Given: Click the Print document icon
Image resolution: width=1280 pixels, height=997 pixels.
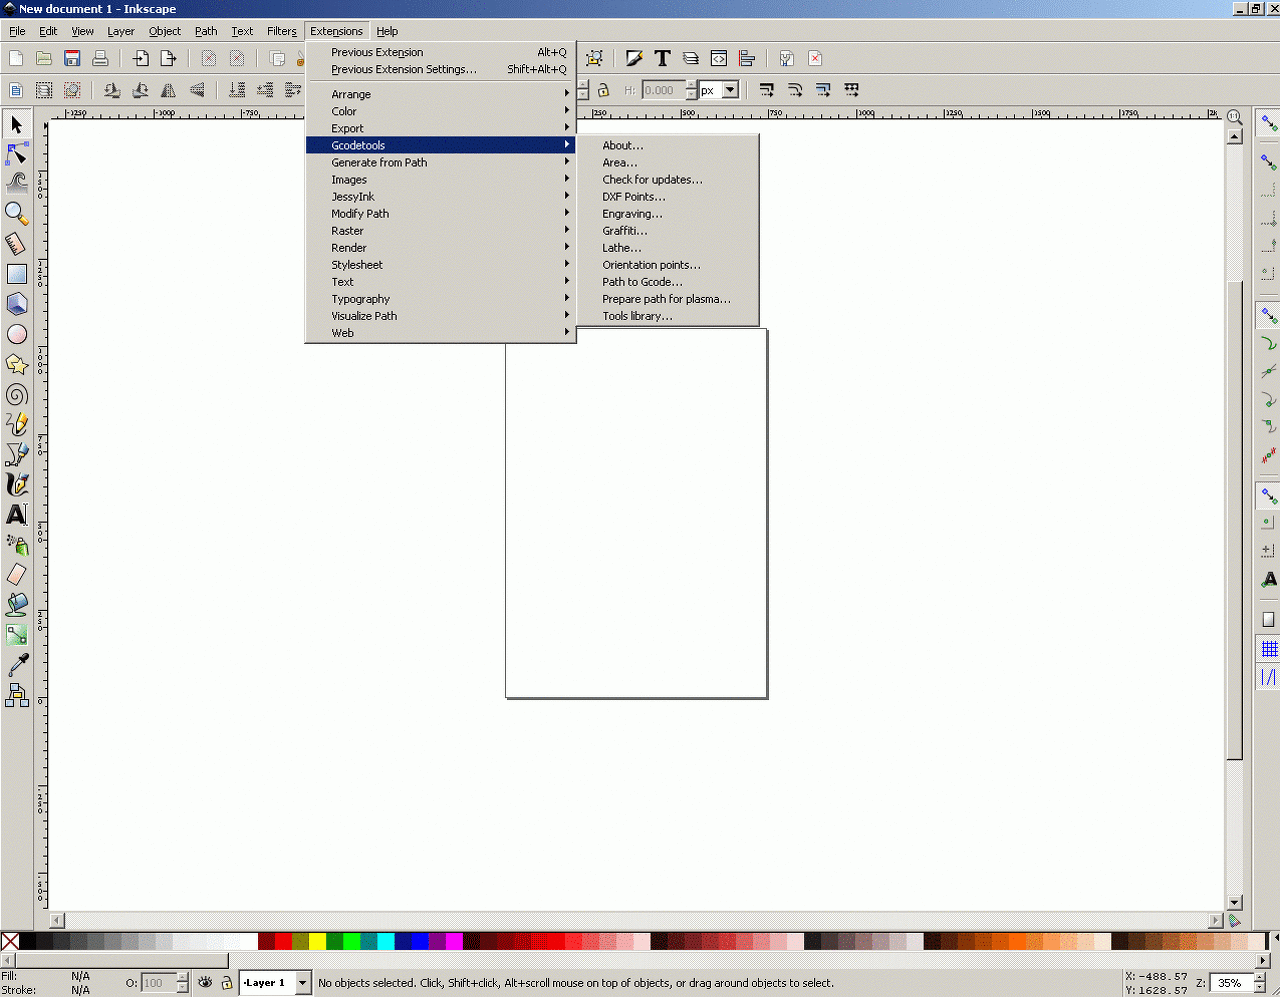Looking at the screenshot, I should 100,58.
